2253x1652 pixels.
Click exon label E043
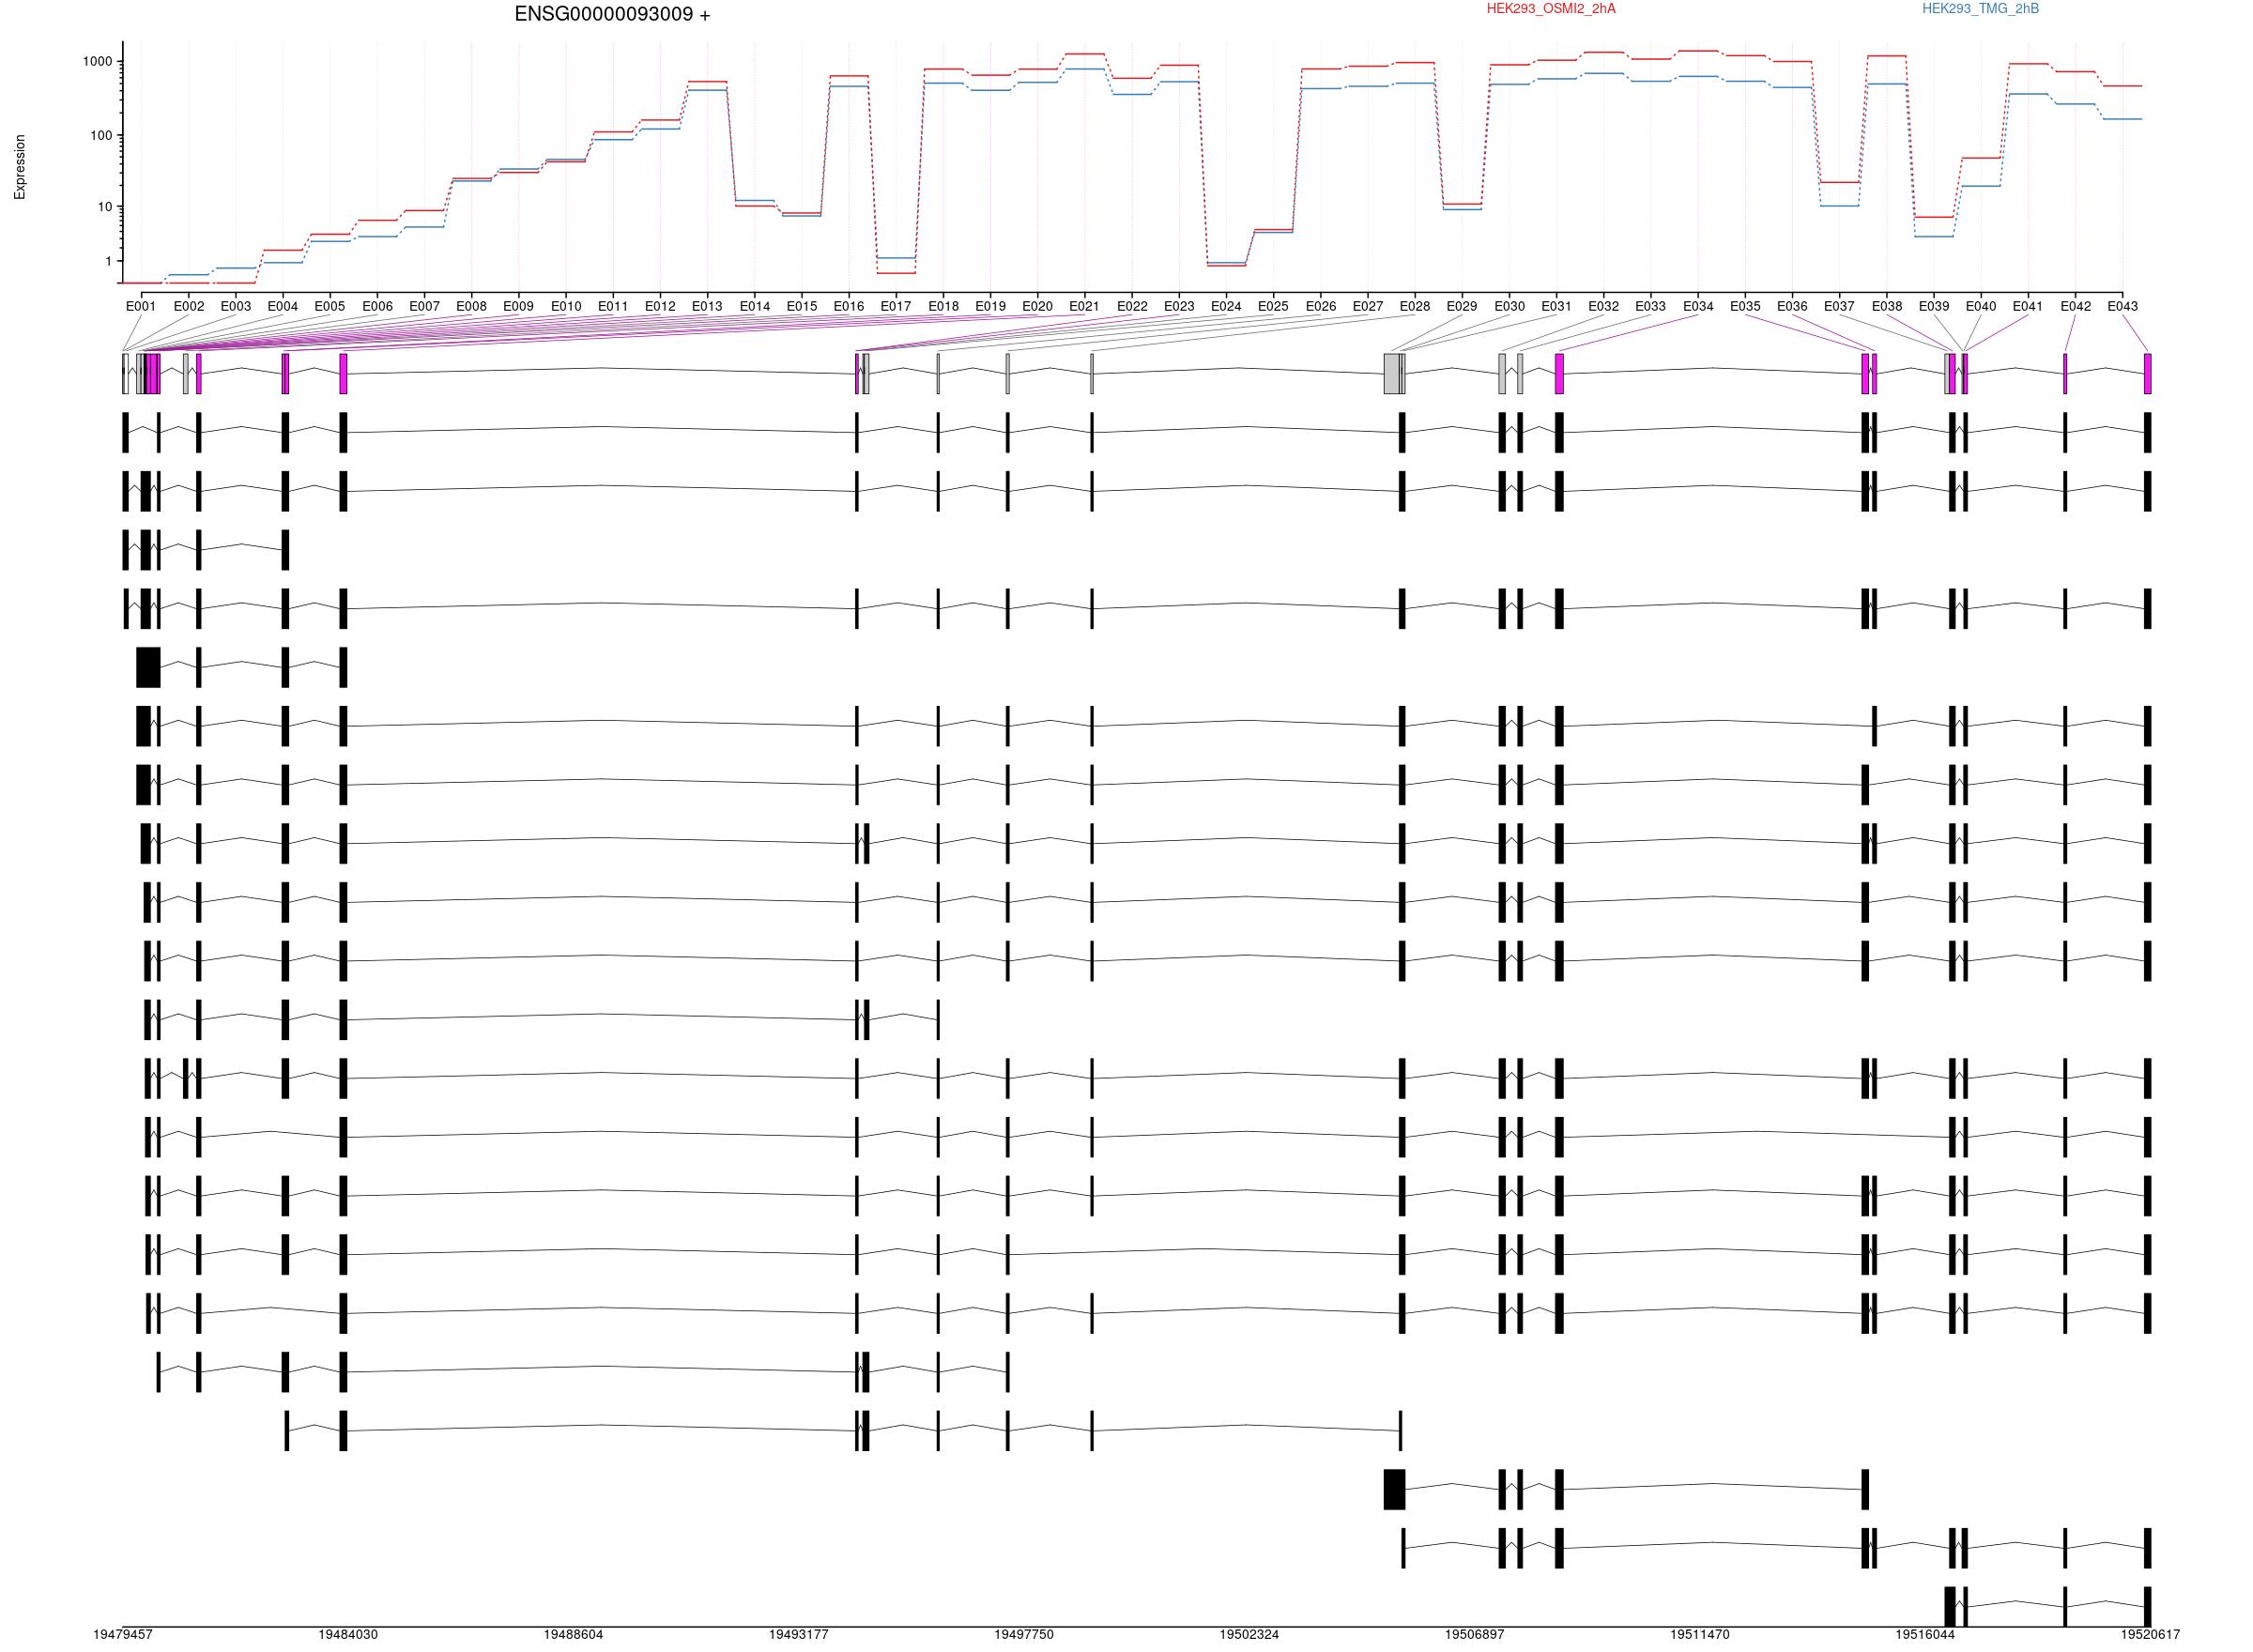[2123, 306]
